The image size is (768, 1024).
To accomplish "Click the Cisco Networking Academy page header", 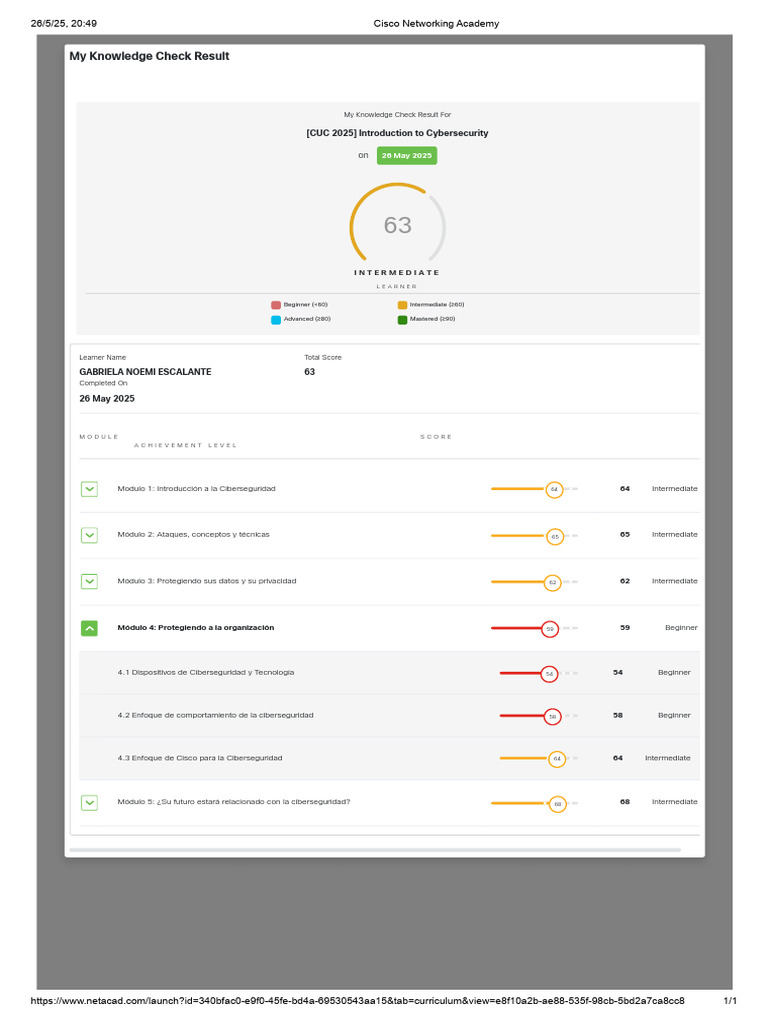I will 436,24.
